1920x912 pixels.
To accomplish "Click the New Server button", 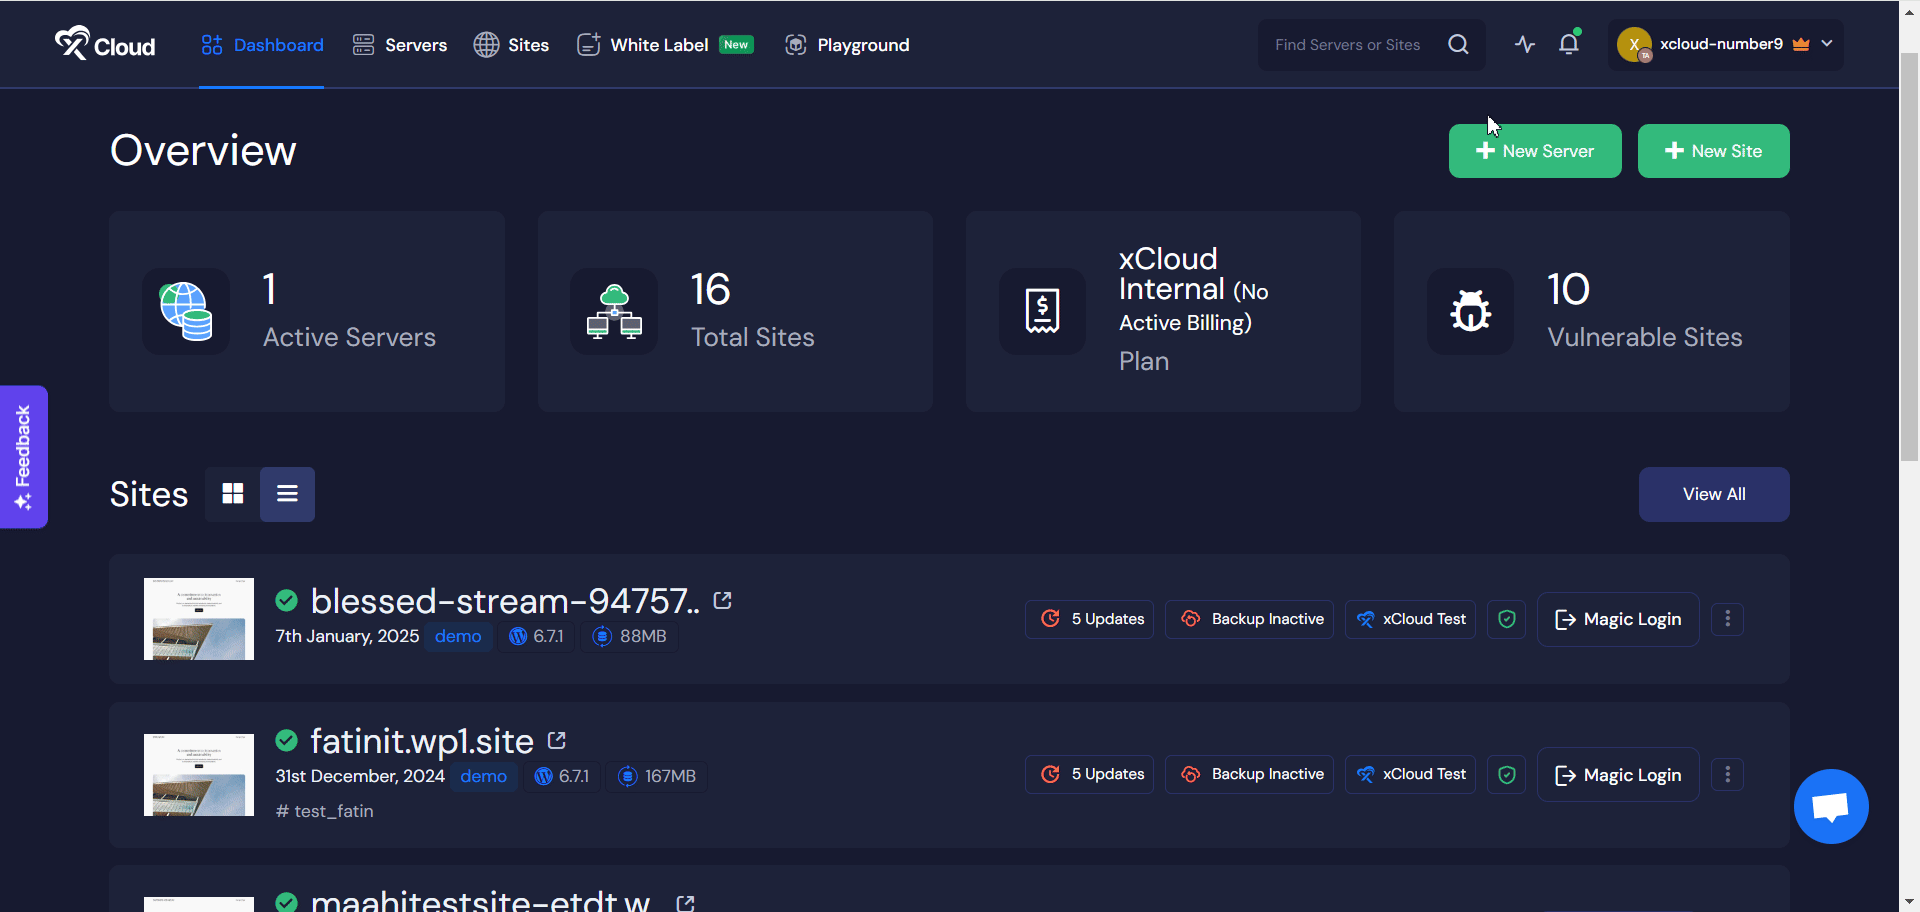I will (x=1535, y=151).
